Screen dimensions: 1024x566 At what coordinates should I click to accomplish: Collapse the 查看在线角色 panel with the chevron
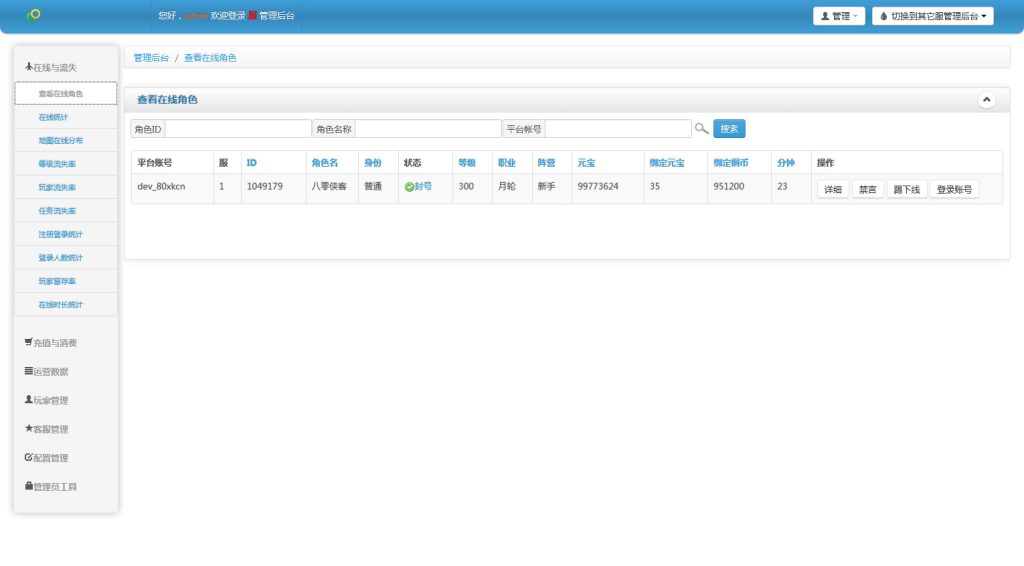pos(986,100)
